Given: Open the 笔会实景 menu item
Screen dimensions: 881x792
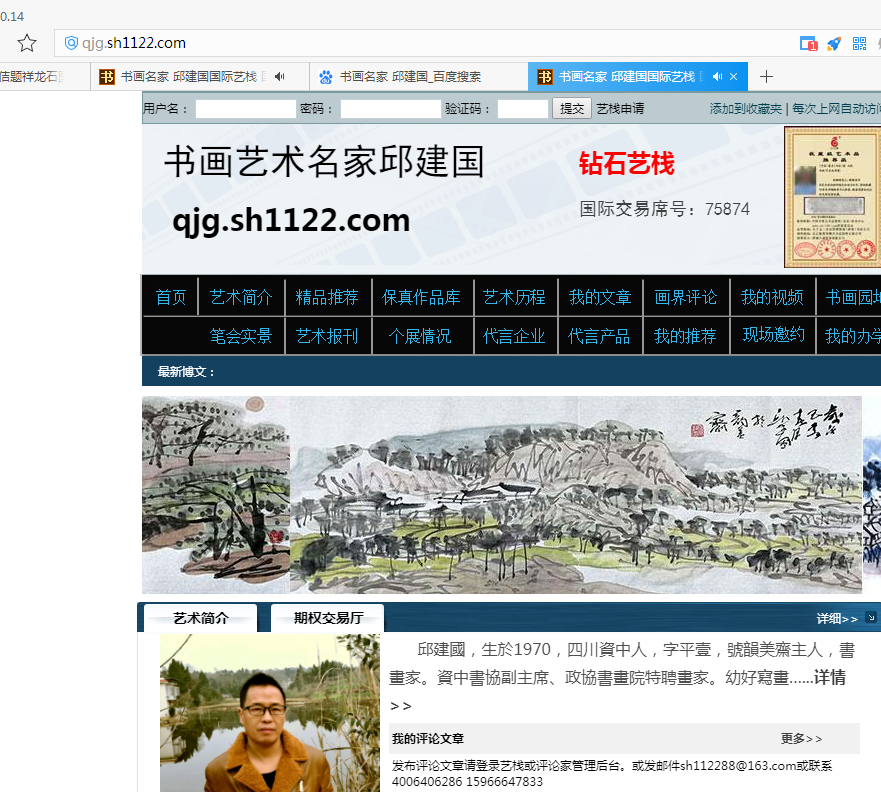Looking at the screenshot, I should (x=241, y=336).
